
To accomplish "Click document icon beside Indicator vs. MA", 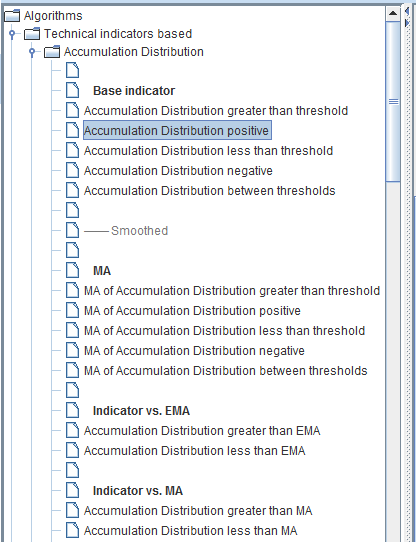I will pyautogui.click(x=72, y=491).
